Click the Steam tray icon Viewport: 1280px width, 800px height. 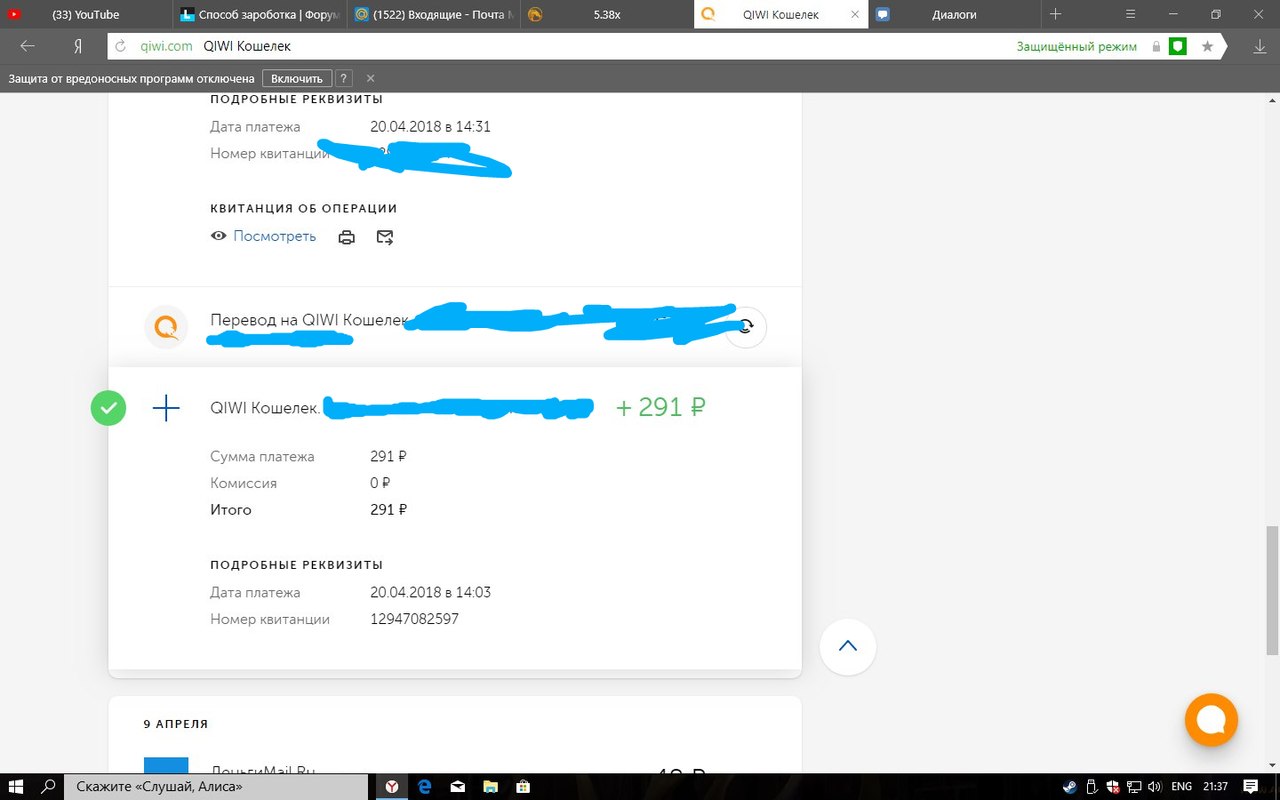coord(1069,786)
